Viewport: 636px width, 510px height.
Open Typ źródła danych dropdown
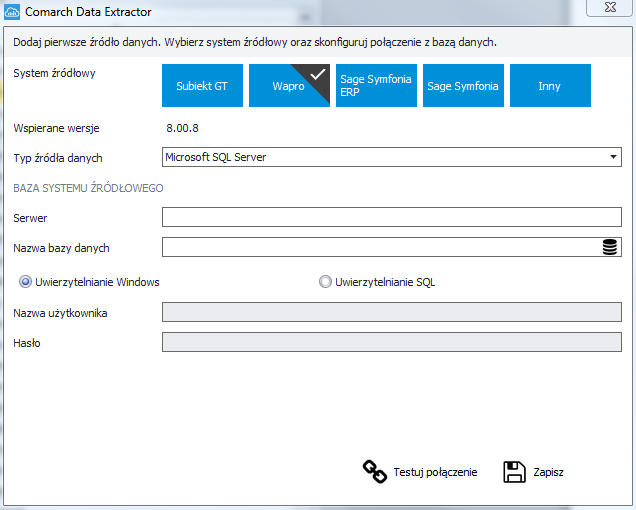[392, 157]
